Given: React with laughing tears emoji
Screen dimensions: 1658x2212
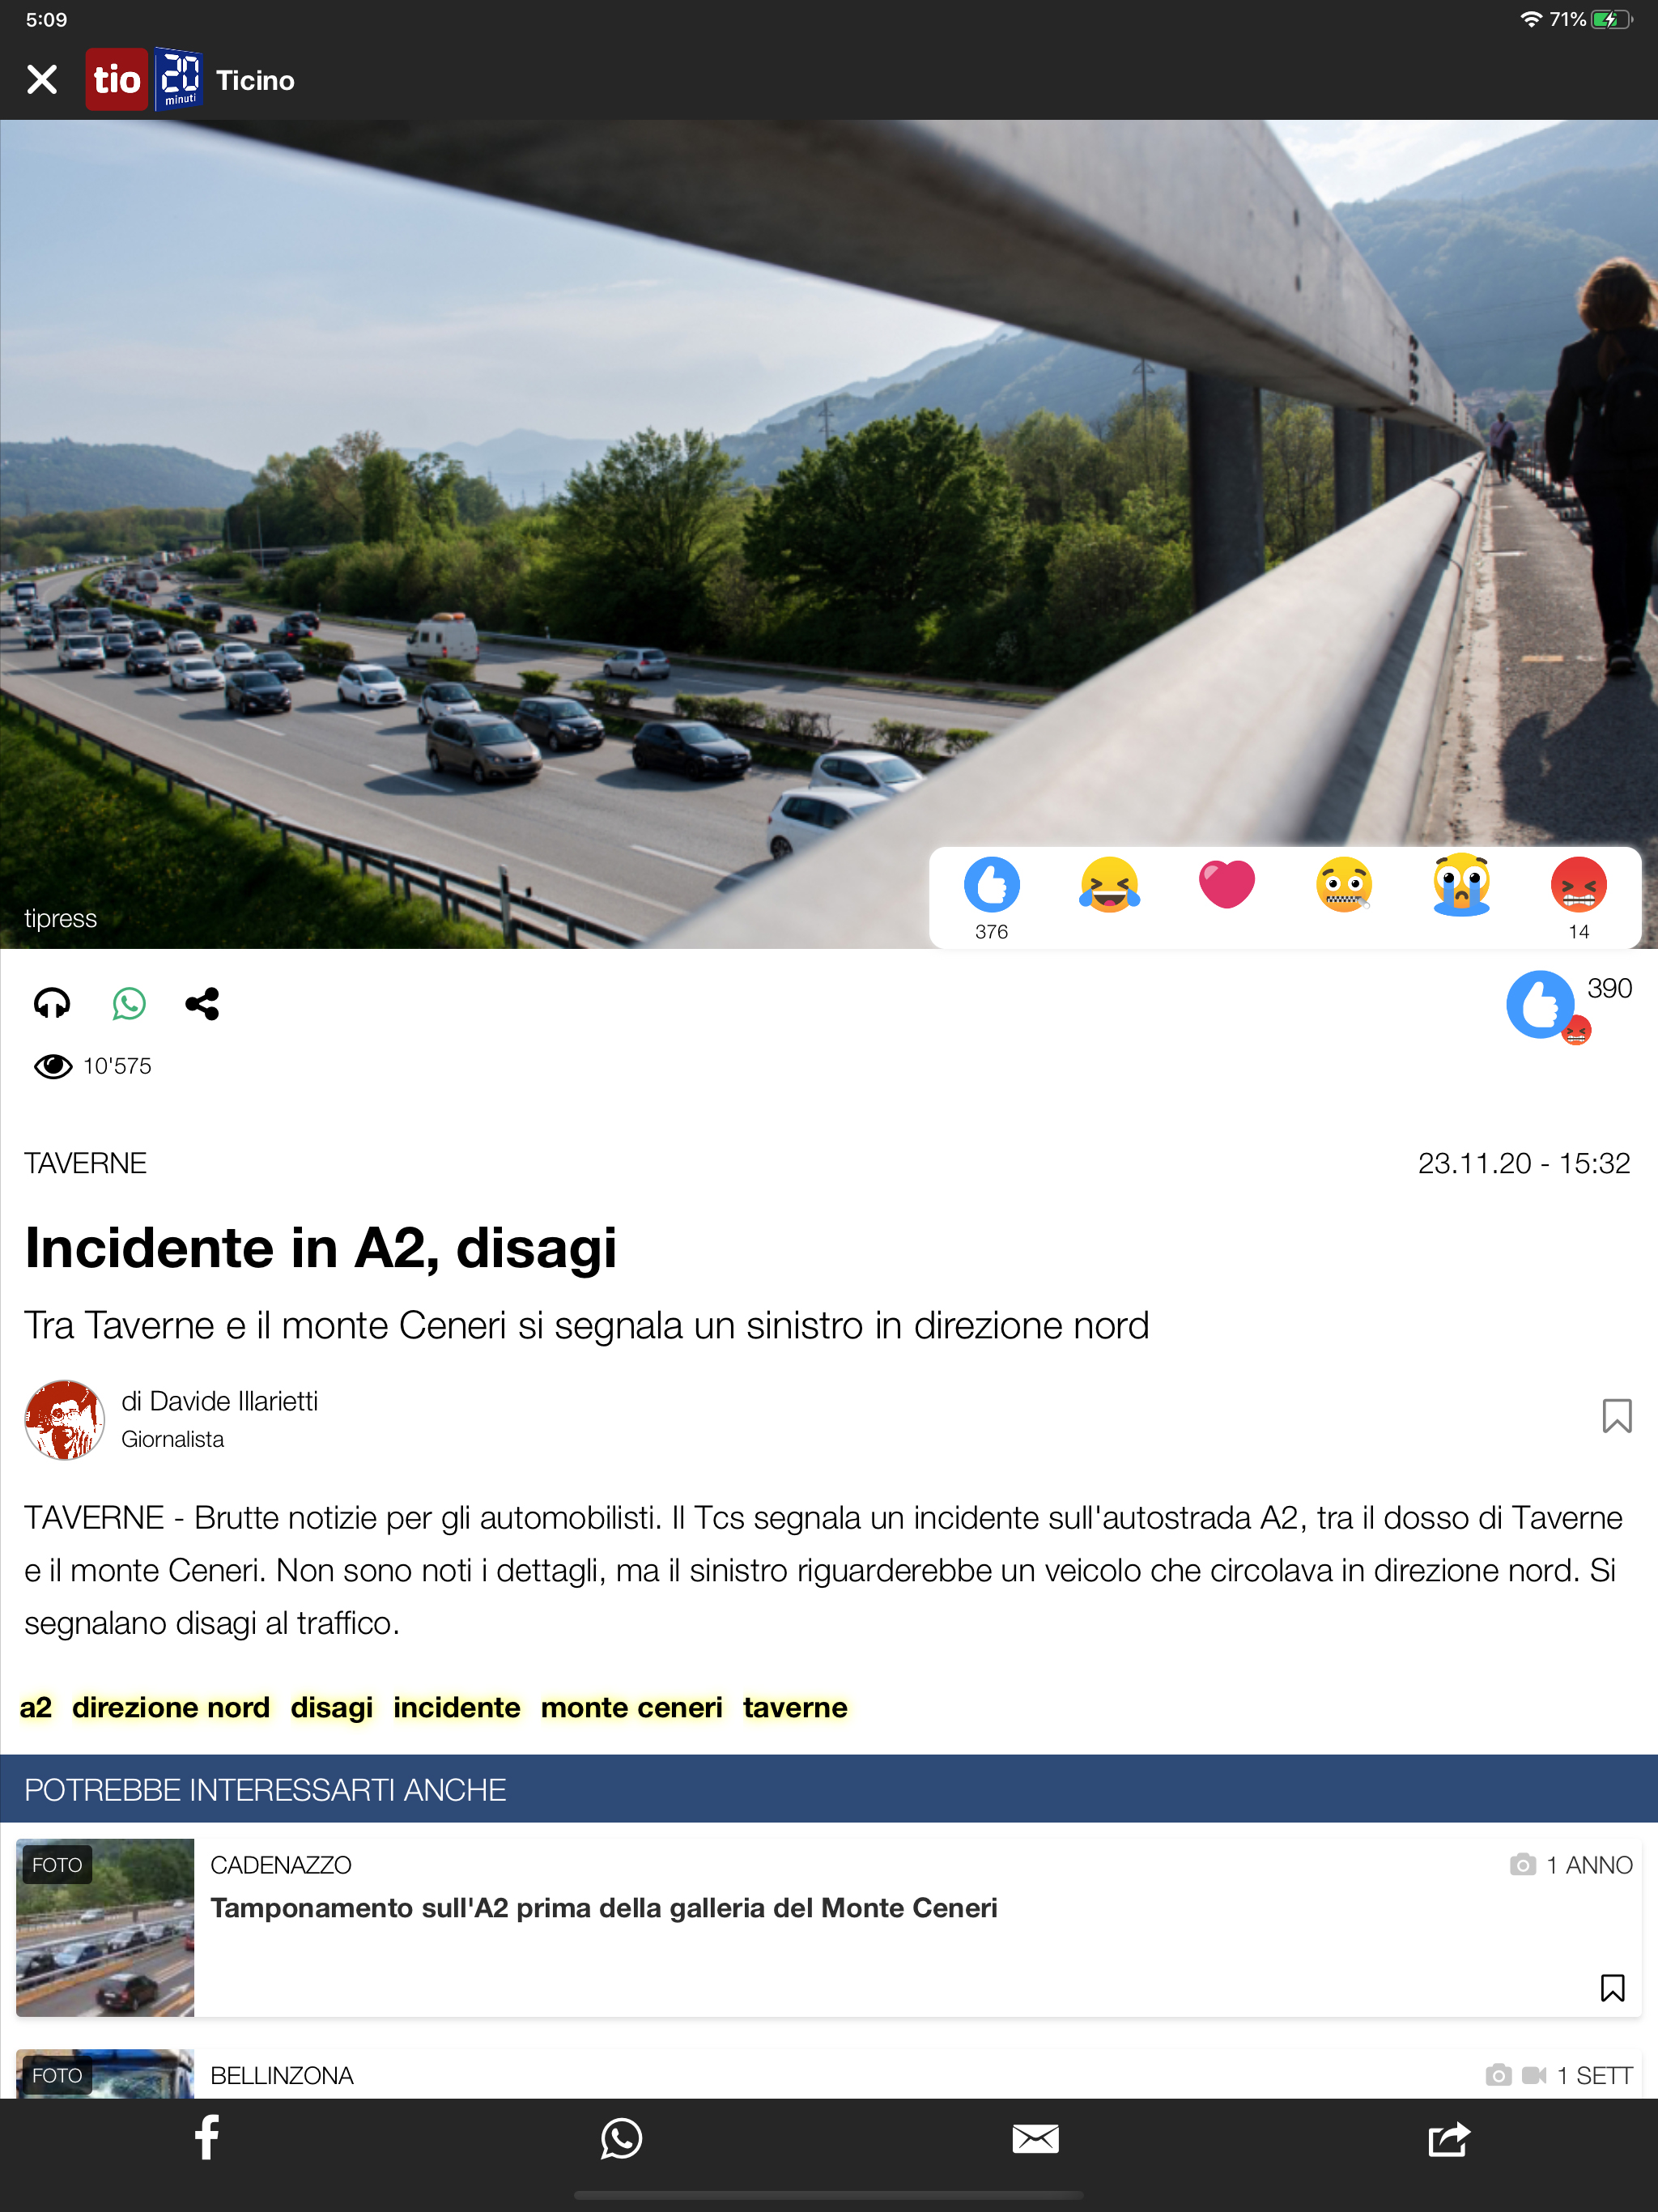Looking at the screenshot, I should tap(1109, 885).
